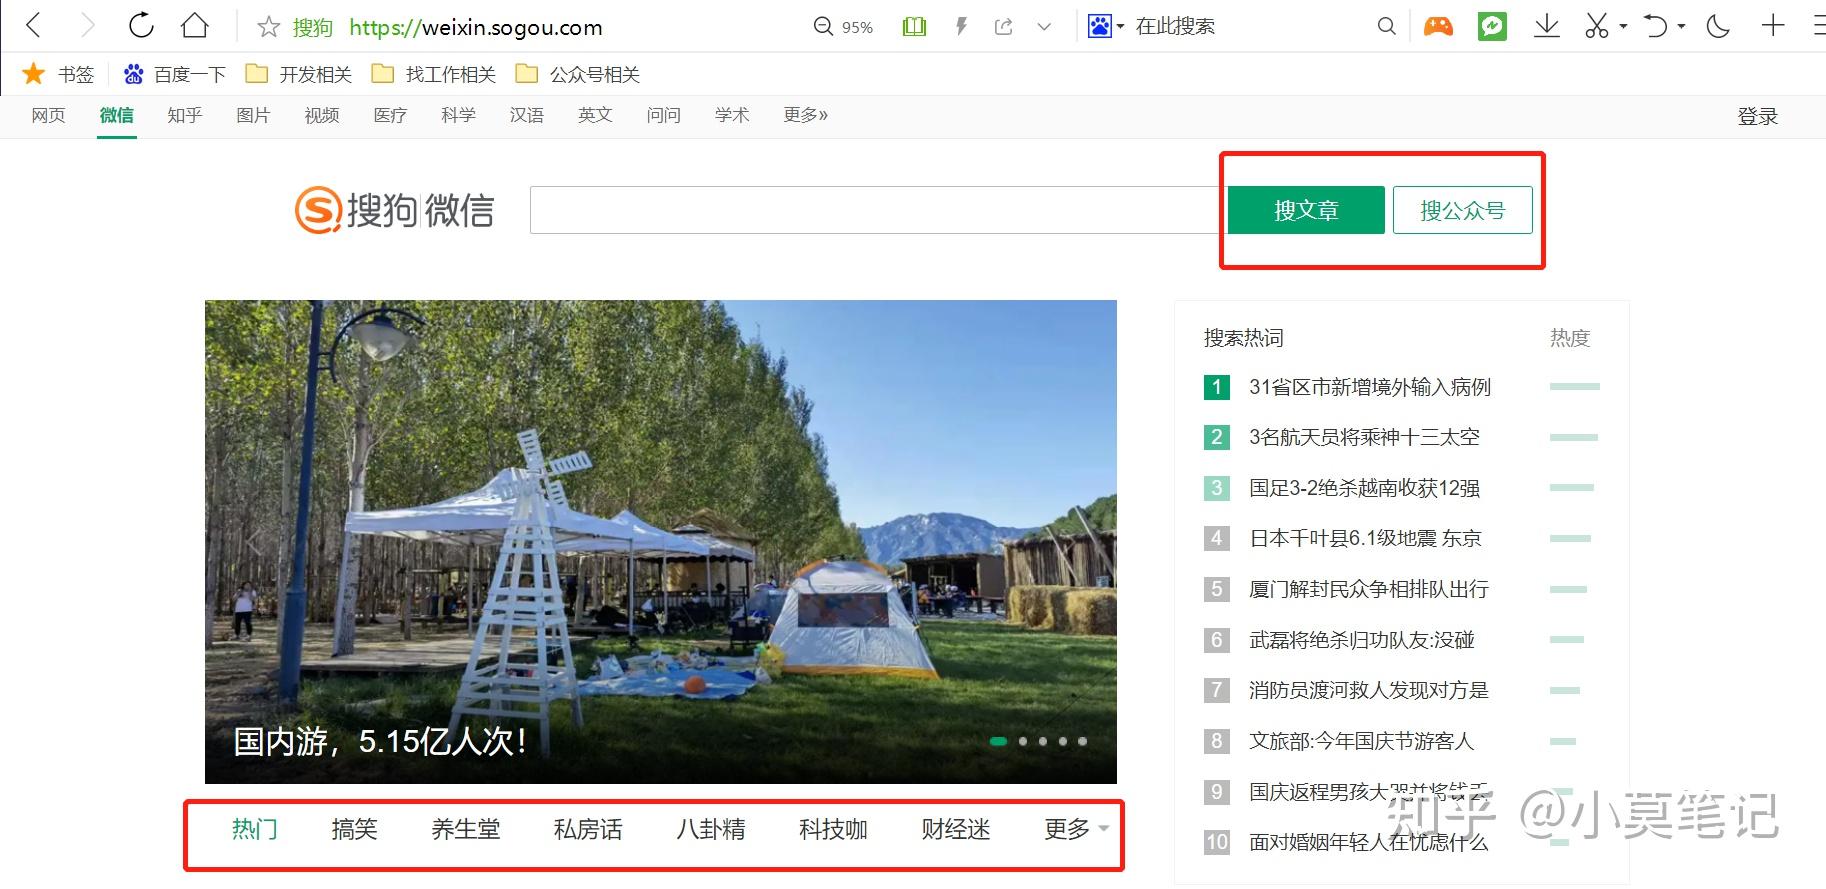Select the second carousel dot

coord(1022,741)
